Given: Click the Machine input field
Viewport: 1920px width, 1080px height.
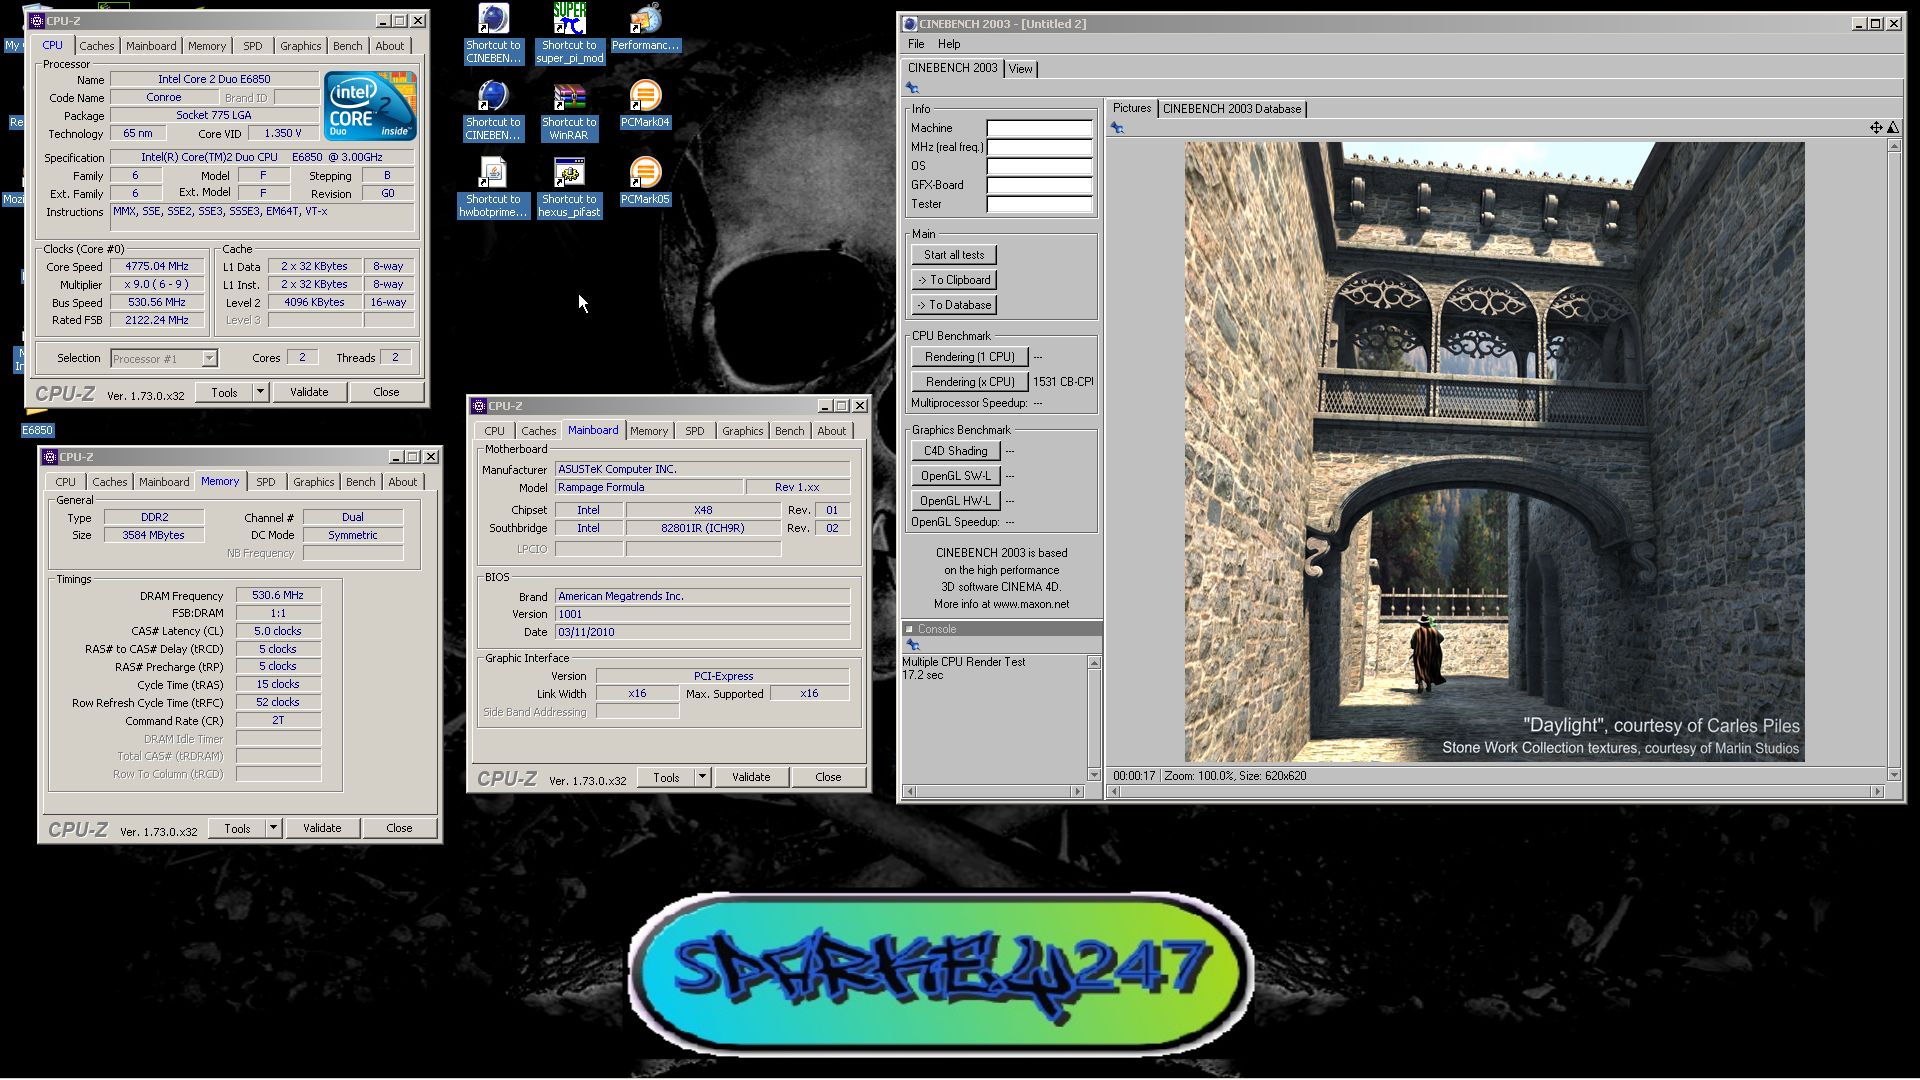Looking at the screenshot, I should (1039, 128).
